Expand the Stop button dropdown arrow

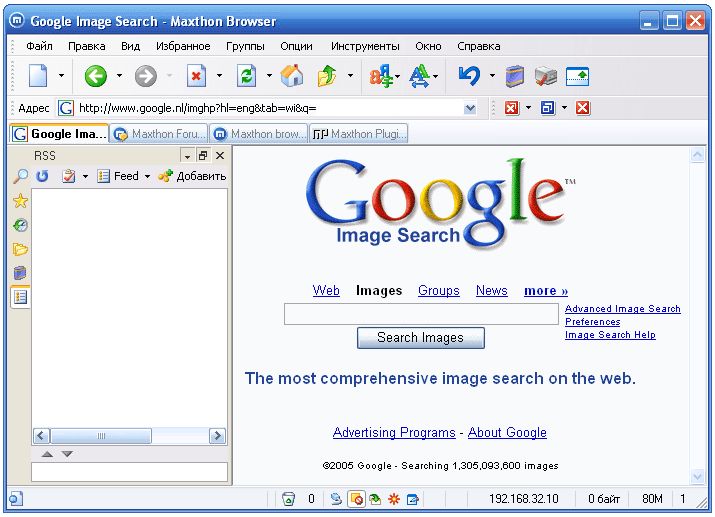tap(219, 76)
